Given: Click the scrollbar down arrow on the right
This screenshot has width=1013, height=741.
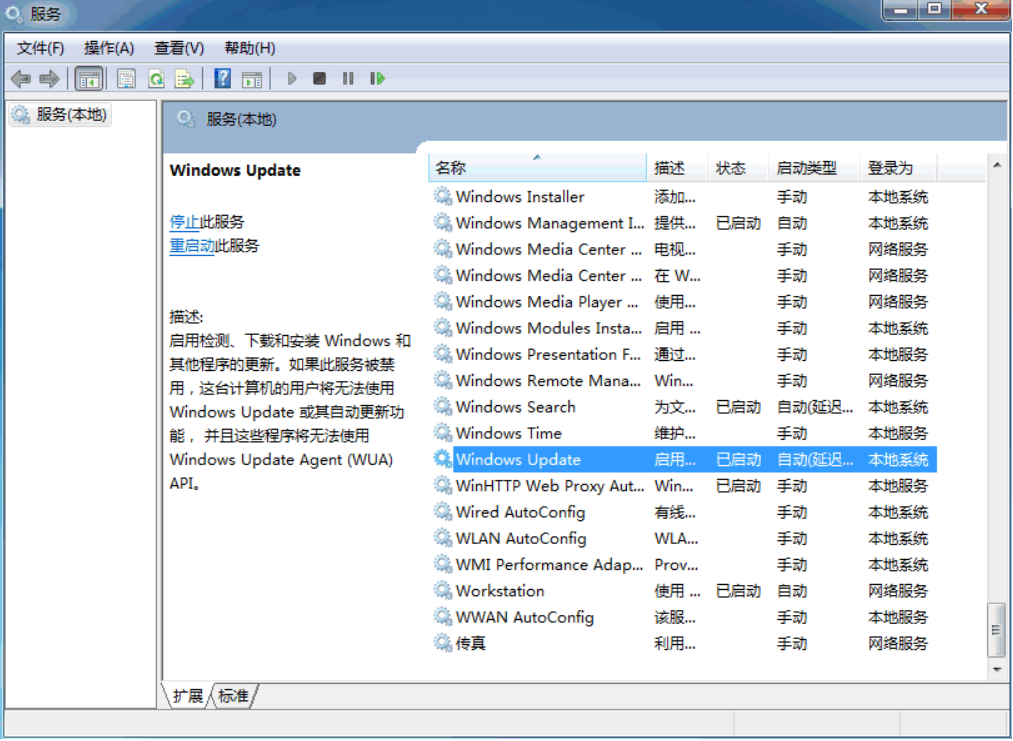Looking at the screenshot, I should tap(997, 670).
